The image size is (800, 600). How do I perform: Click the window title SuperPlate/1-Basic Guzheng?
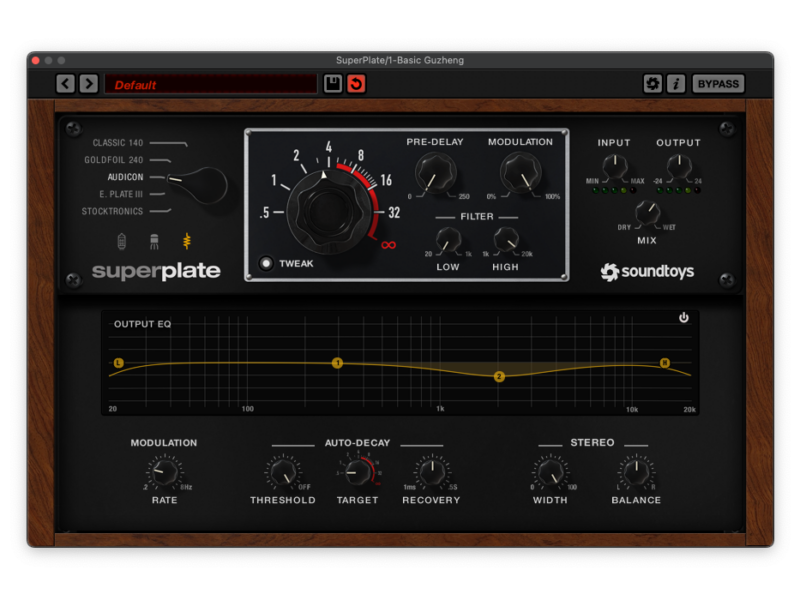click(400, 60)
